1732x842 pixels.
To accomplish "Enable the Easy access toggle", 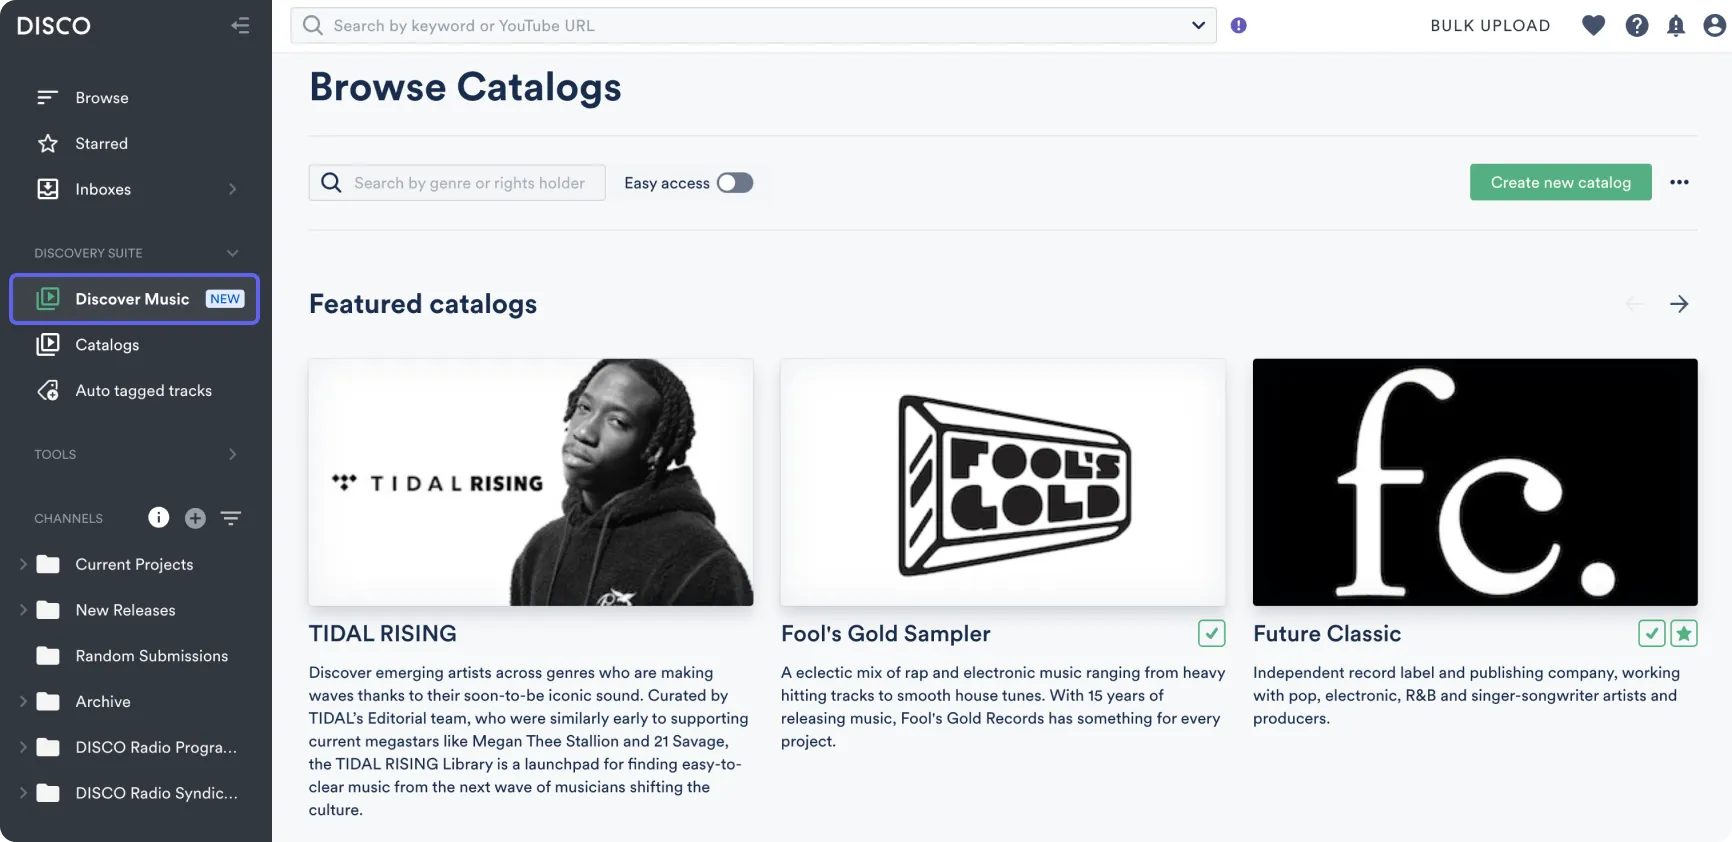I will click(735, 183).
